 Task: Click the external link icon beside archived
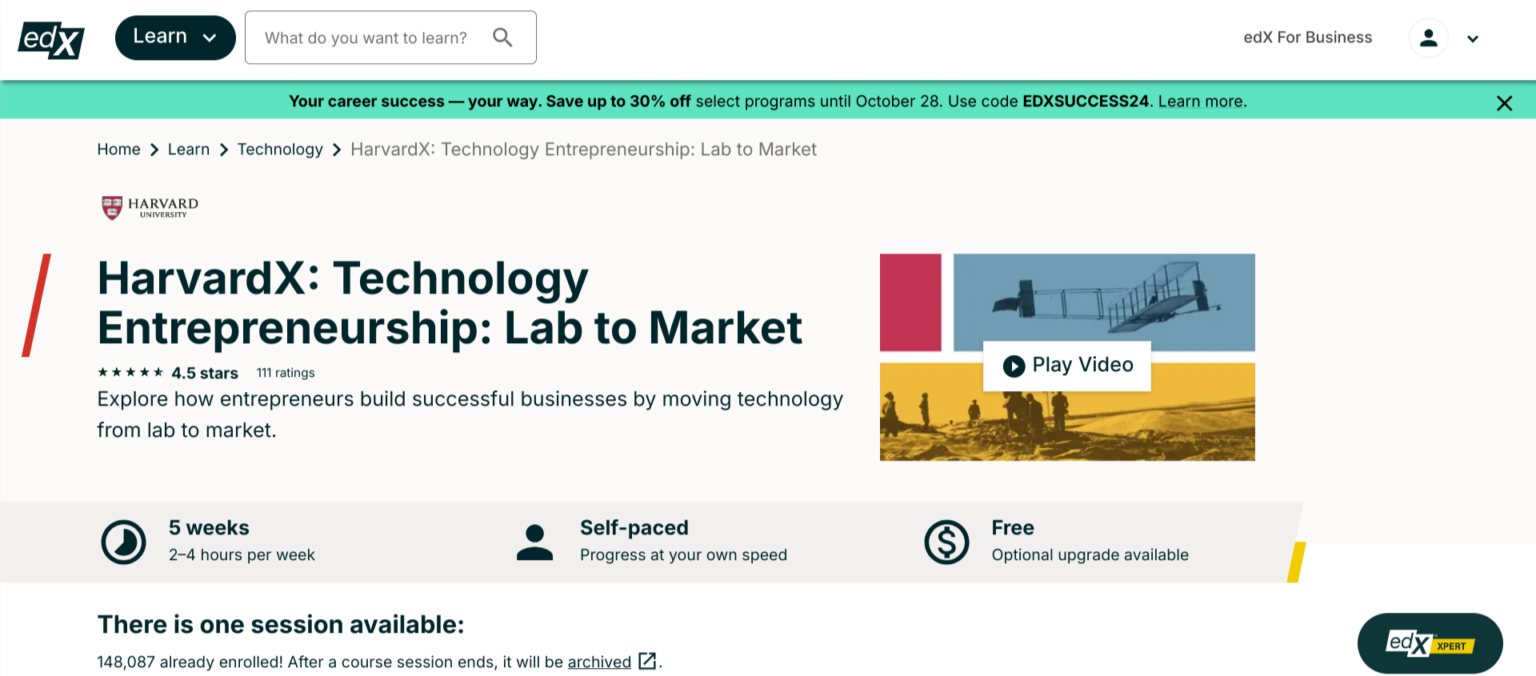click(x=647, y=661)
